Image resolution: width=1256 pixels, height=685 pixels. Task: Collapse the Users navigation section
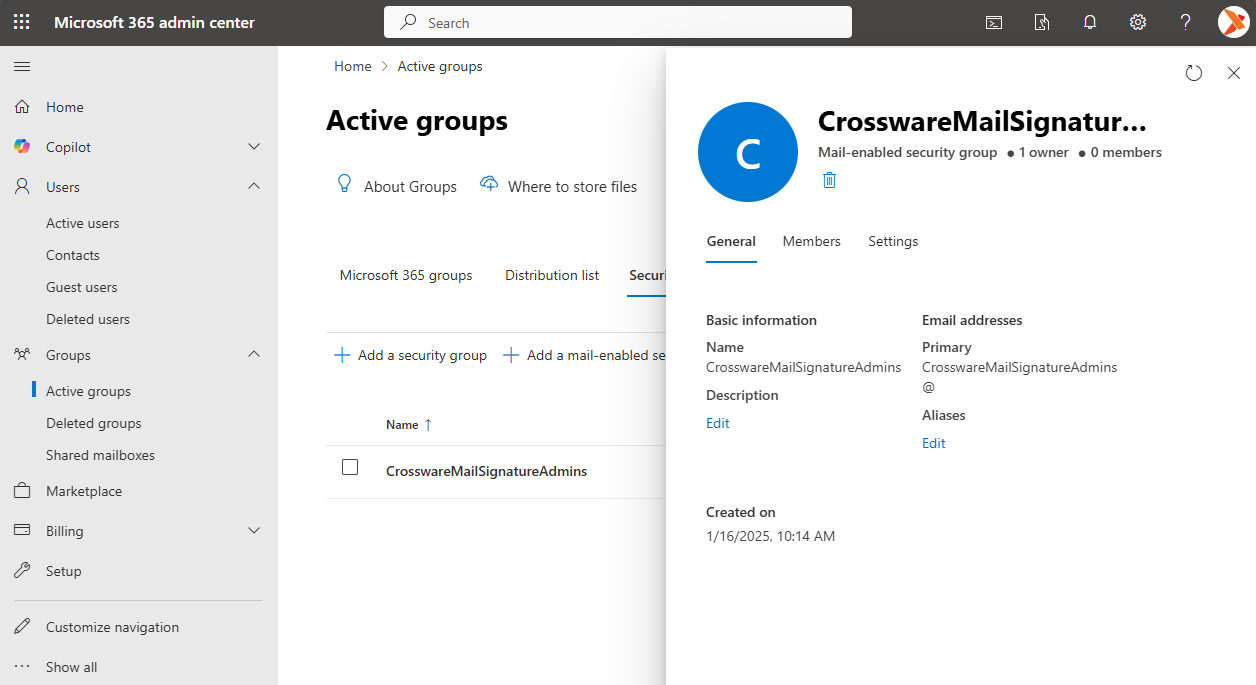tap(254, 187)
